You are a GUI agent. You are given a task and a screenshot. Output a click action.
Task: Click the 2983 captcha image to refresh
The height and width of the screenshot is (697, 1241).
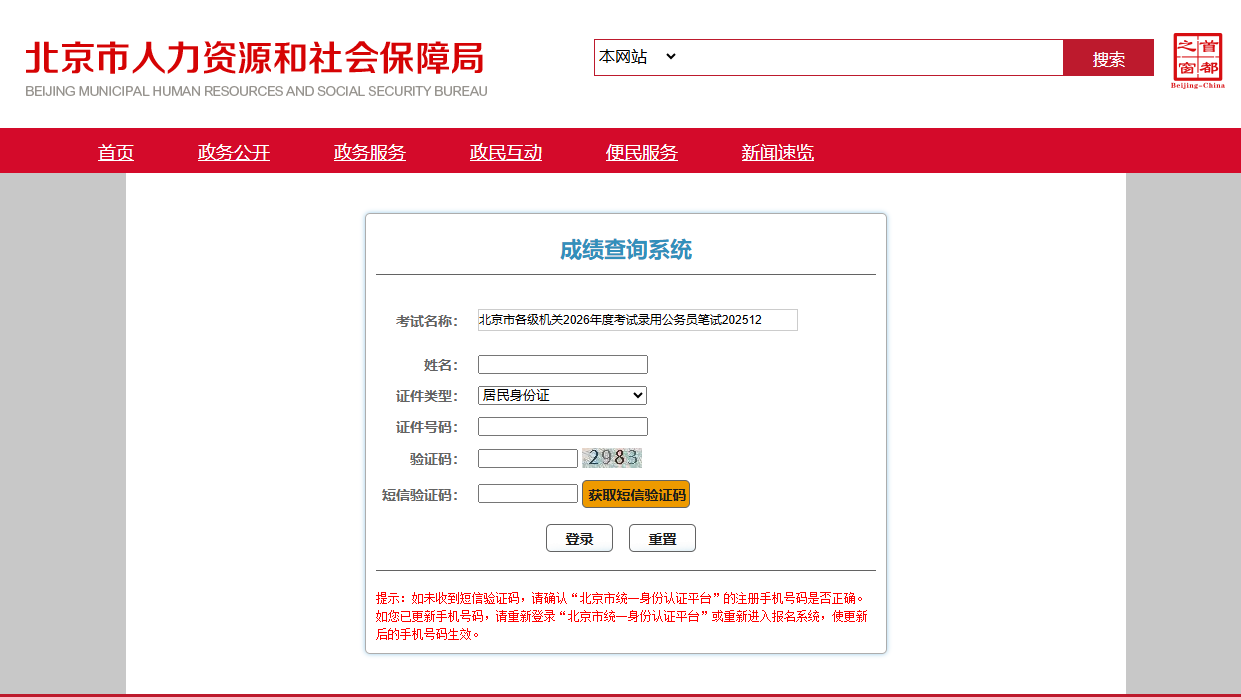pyautogui.click(x=611, y=458)
